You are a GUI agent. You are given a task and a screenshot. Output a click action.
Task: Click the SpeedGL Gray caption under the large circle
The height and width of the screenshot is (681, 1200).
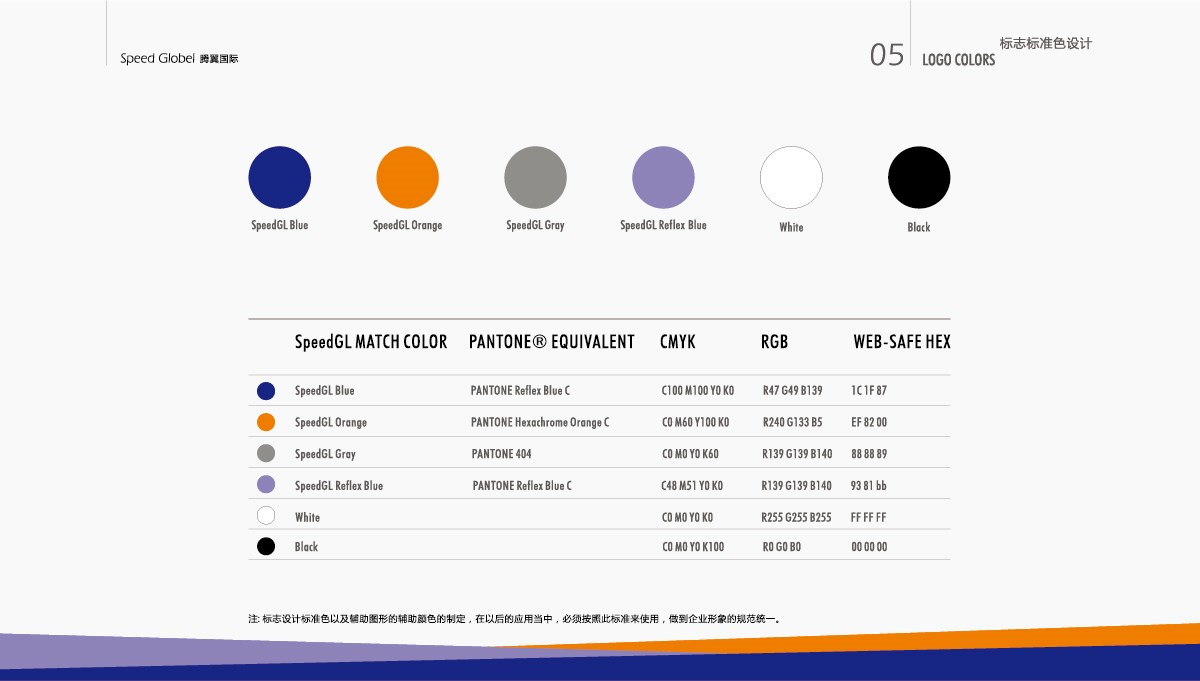[x=536, y=226]
